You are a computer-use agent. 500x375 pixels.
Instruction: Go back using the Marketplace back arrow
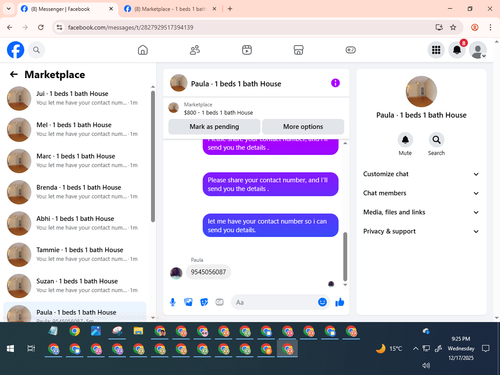[x=14, y=74]
